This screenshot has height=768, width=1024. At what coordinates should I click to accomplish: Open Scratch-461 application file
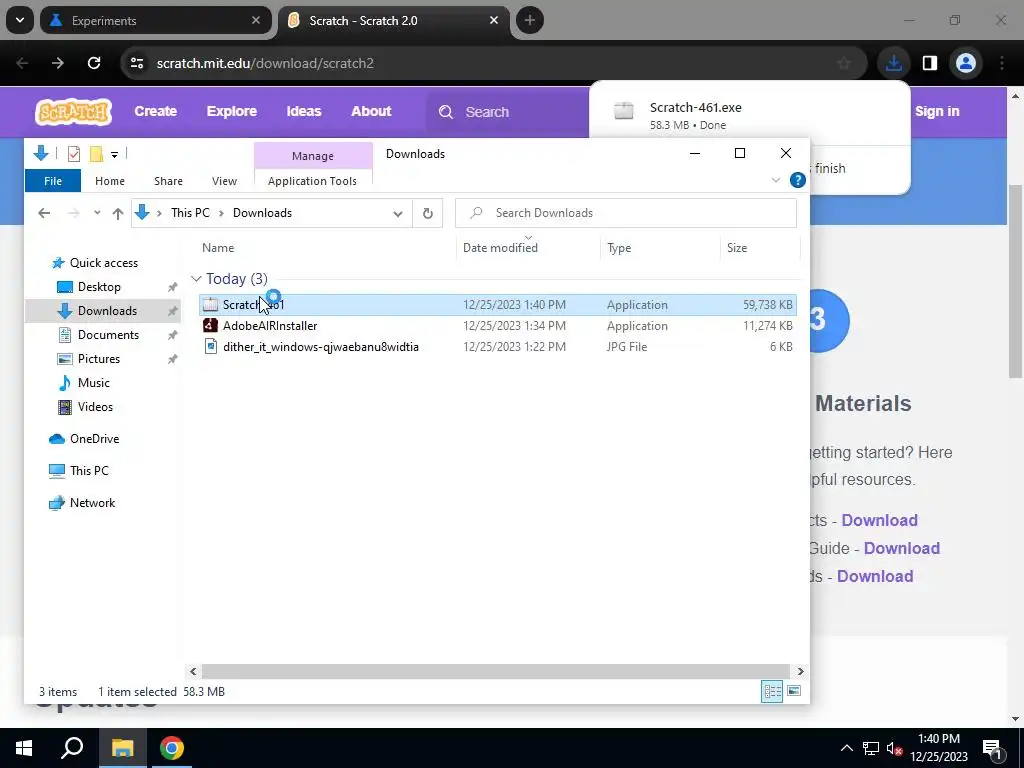[498, 305]
